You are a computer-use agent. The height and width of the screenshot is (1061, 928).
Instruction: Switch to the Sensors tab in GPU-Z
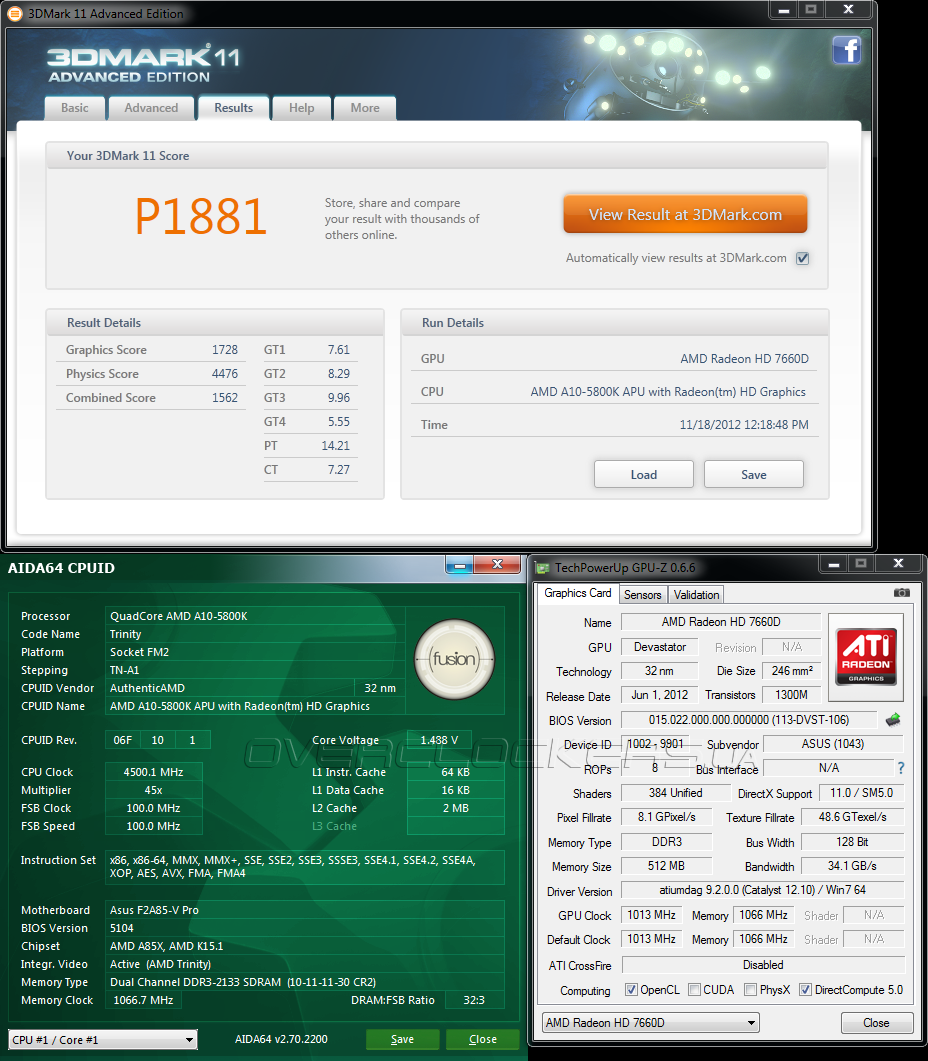point(642,595)
